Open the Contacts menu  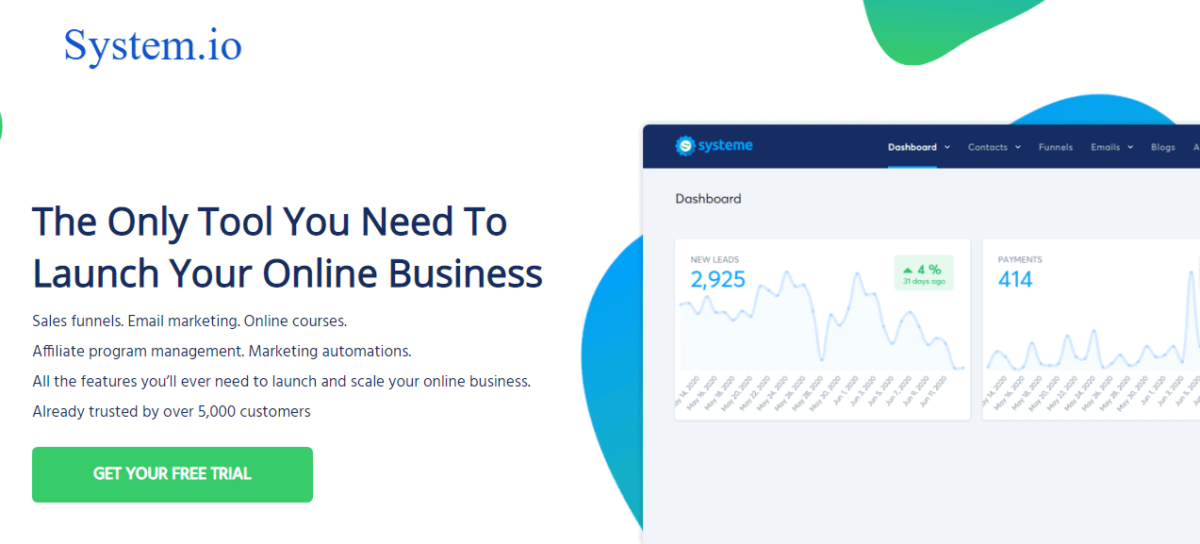988,147
